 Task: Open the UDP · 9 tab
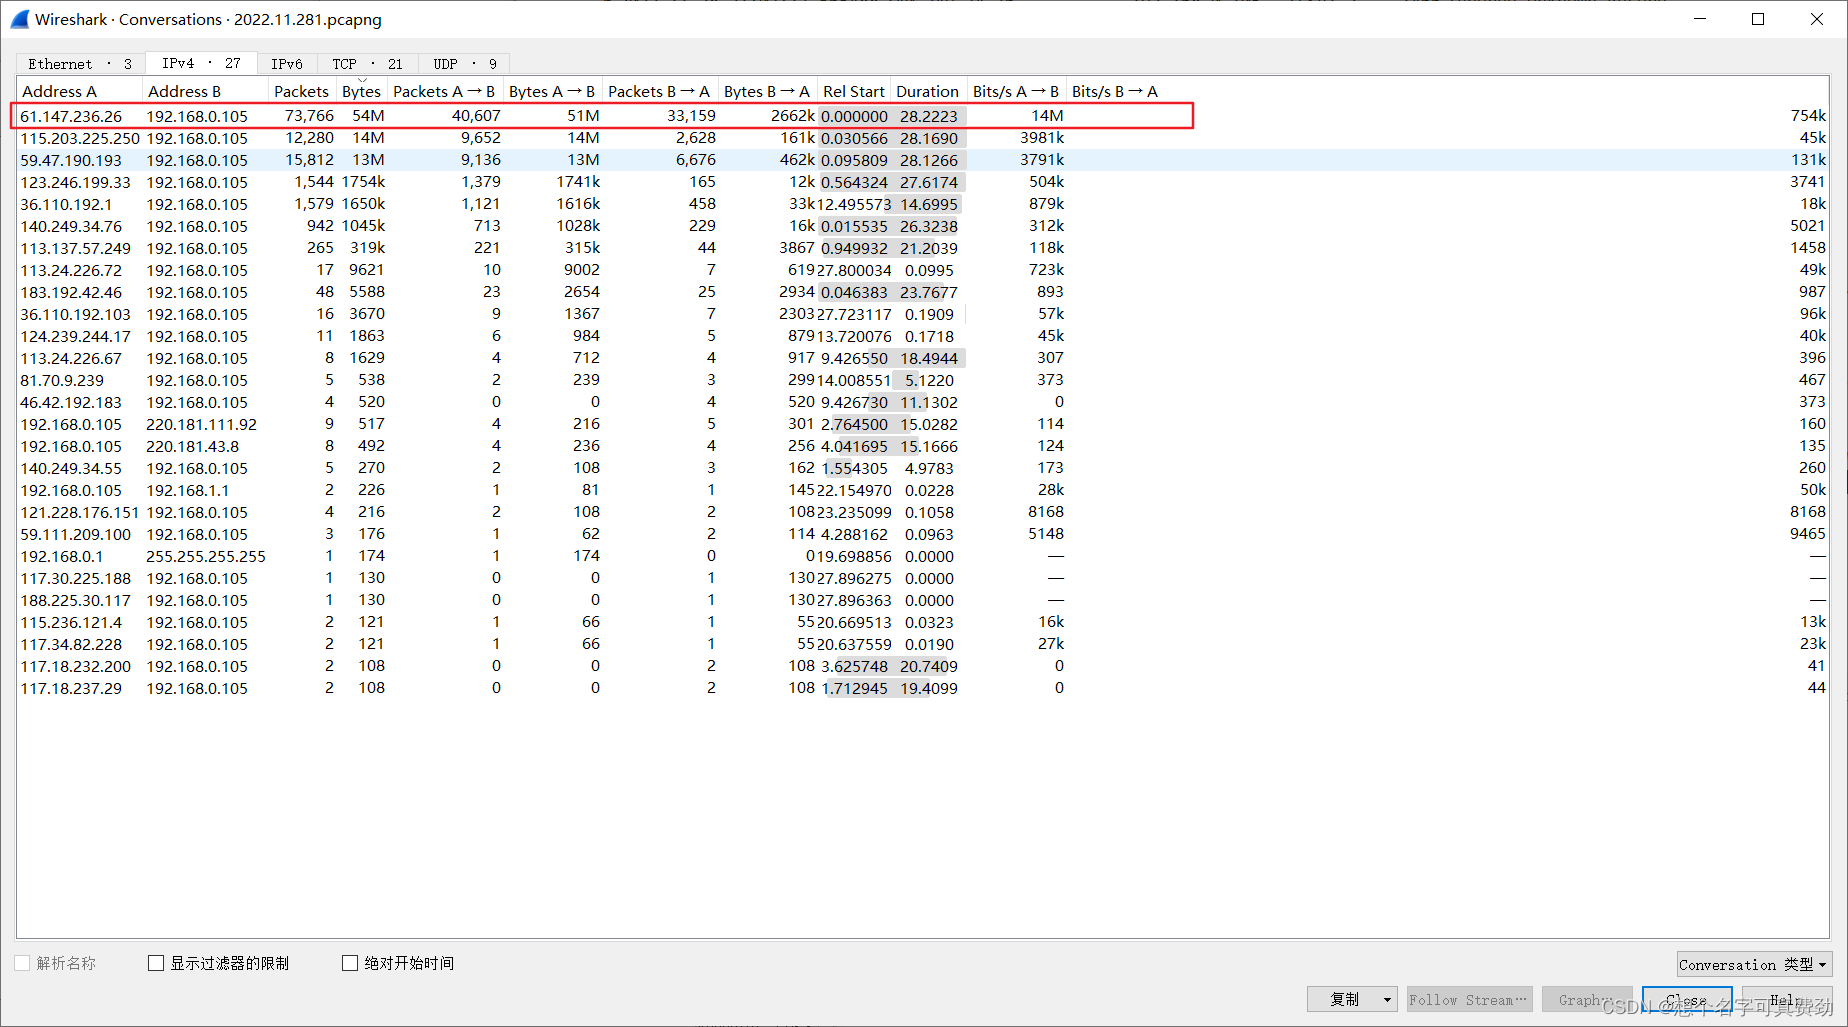[x=465, y=64]
